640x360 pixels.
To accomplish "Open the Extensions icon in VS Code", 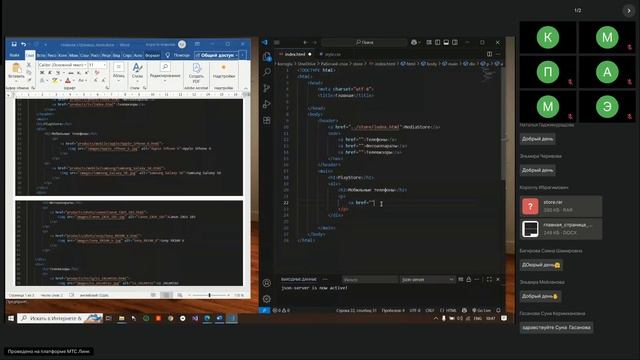I will pyautogui.click(x=267, y=120).
